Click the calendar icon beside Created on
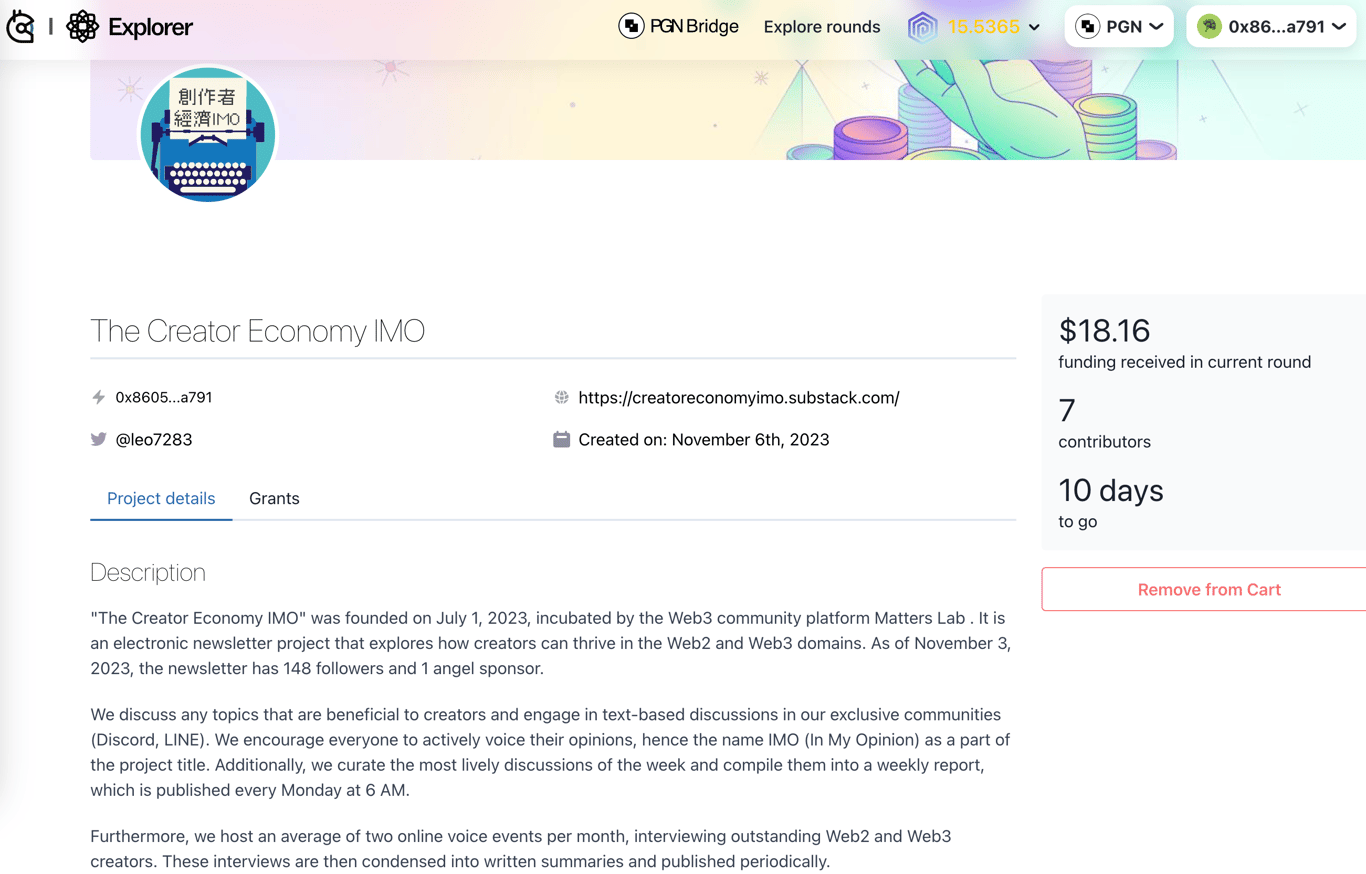Image resolution: width=1366 pixels, height=874 pixels. pyautogui.click(x=561, y=439)
